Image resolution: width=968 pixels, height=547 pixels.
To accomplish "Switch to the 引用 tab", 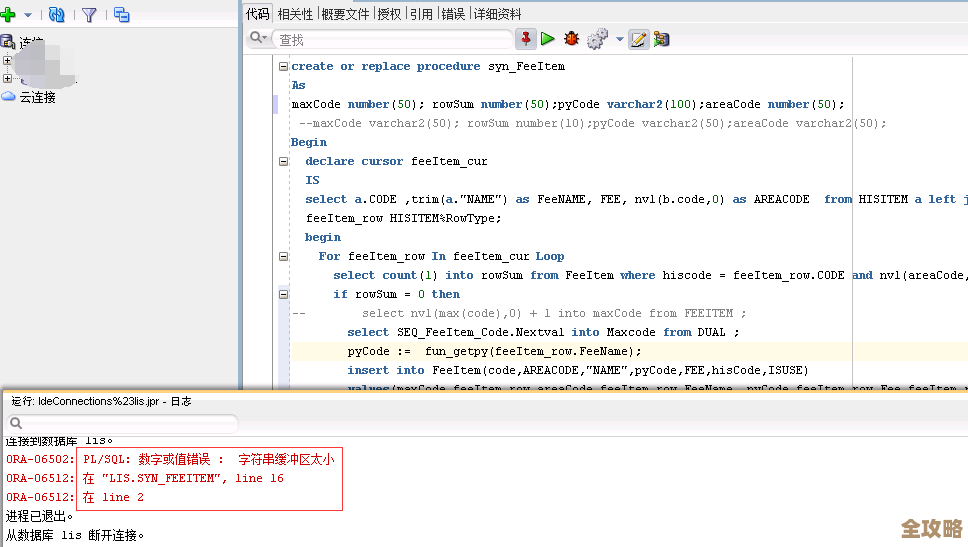I will pos(421,14).
